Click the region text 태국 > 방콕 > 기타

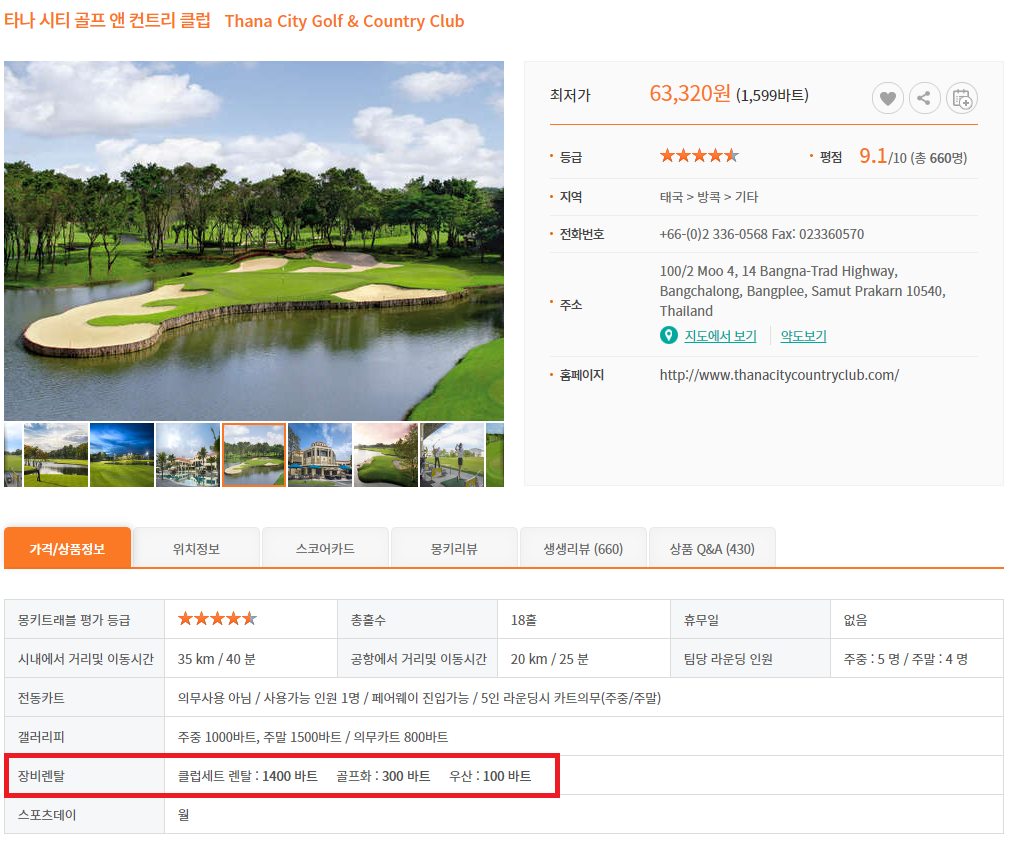pyautogui.click(x=709, y=197)
